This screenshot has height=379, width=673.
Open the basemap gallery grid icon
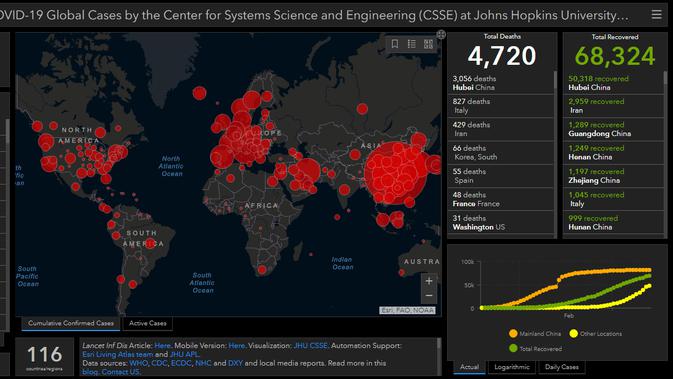tap(428, 44)
